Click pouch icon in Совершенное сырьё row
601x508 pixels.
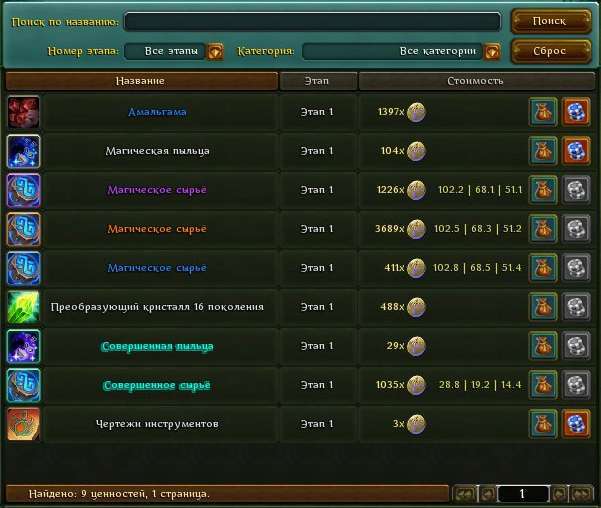tap(543, 385)
